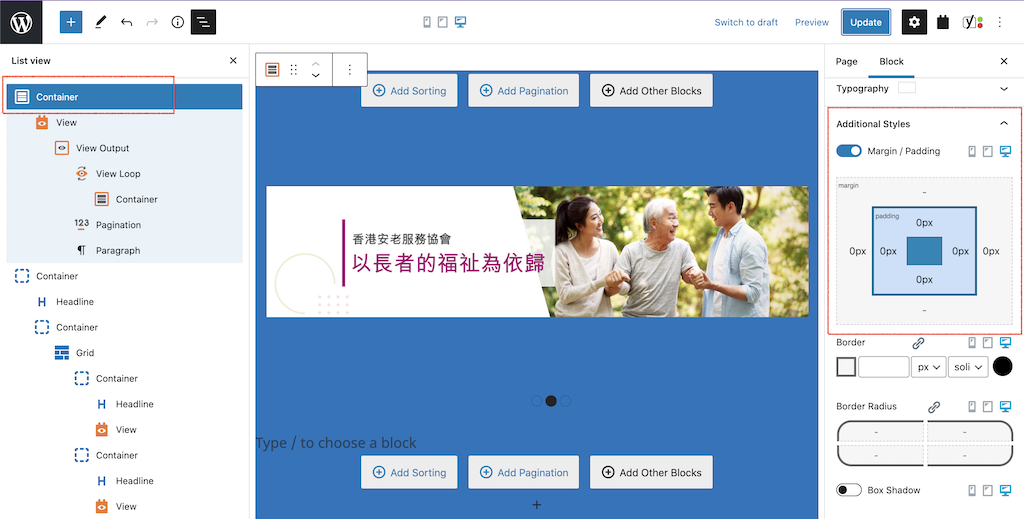
Task: Click the bottom Add Pagination button
Action: point(524,473)
